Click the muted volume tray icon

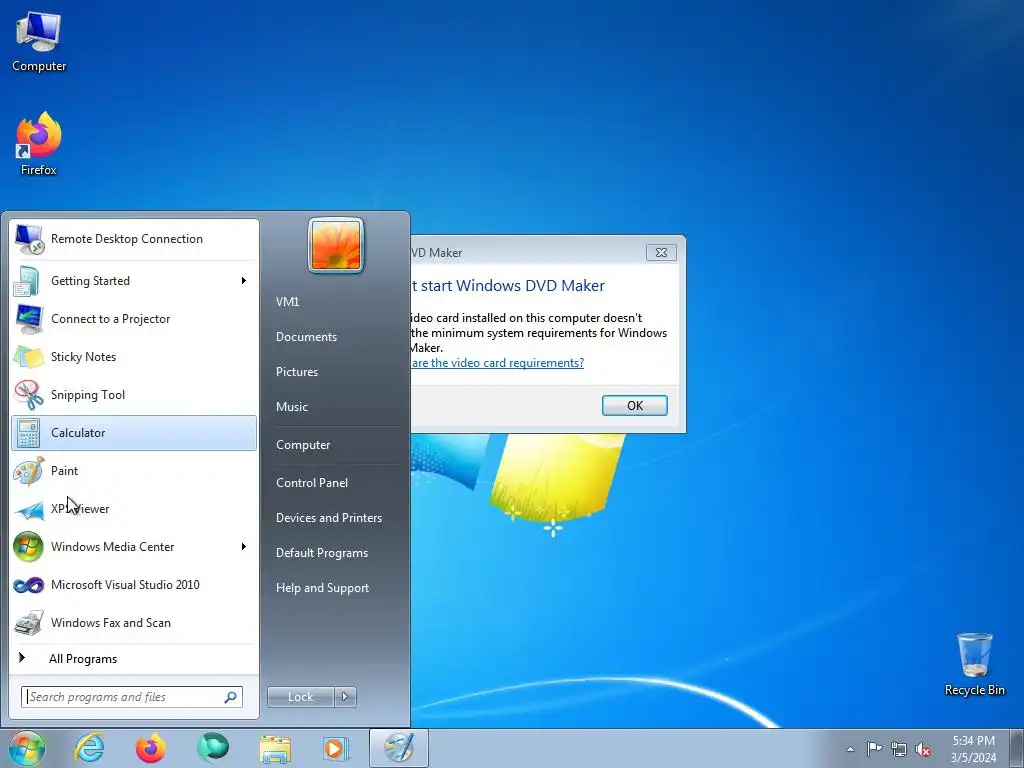point(923,749)
